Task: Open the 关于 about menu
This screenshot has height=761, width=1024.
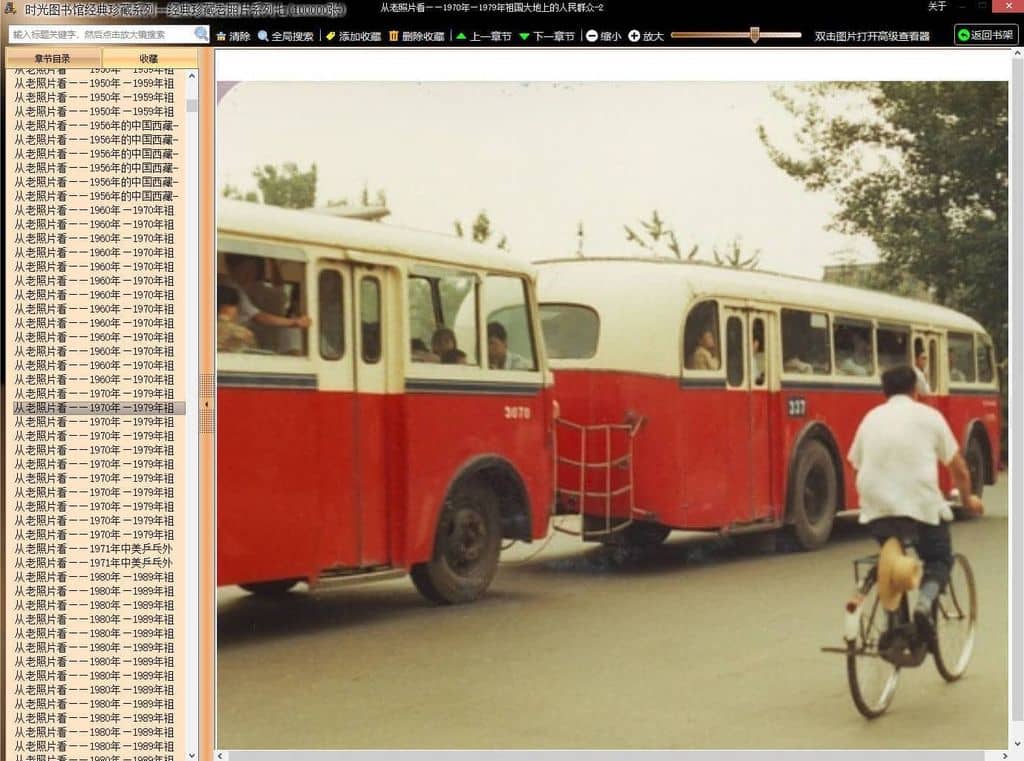Action: pyautogui.click(x=937, y=7)
